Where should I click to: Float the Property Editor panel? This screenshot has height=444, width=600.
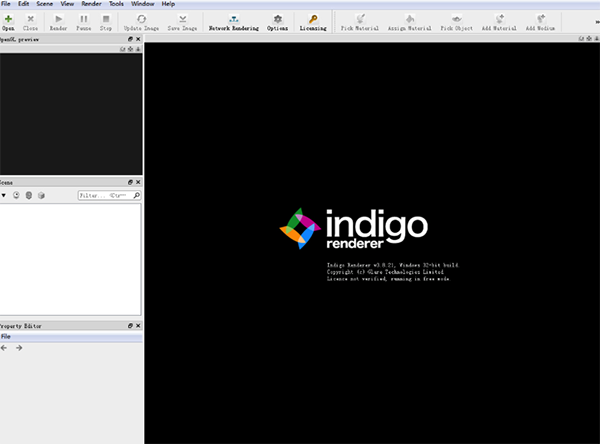click(130, 326)
